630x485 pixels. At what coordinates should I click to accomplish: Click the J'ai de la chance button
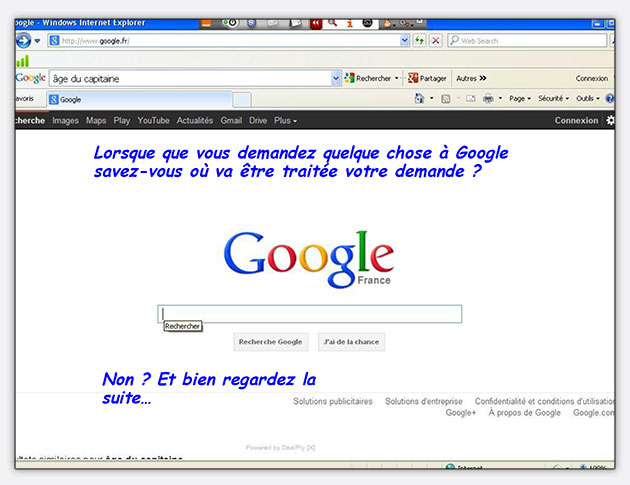pos(352,342)
